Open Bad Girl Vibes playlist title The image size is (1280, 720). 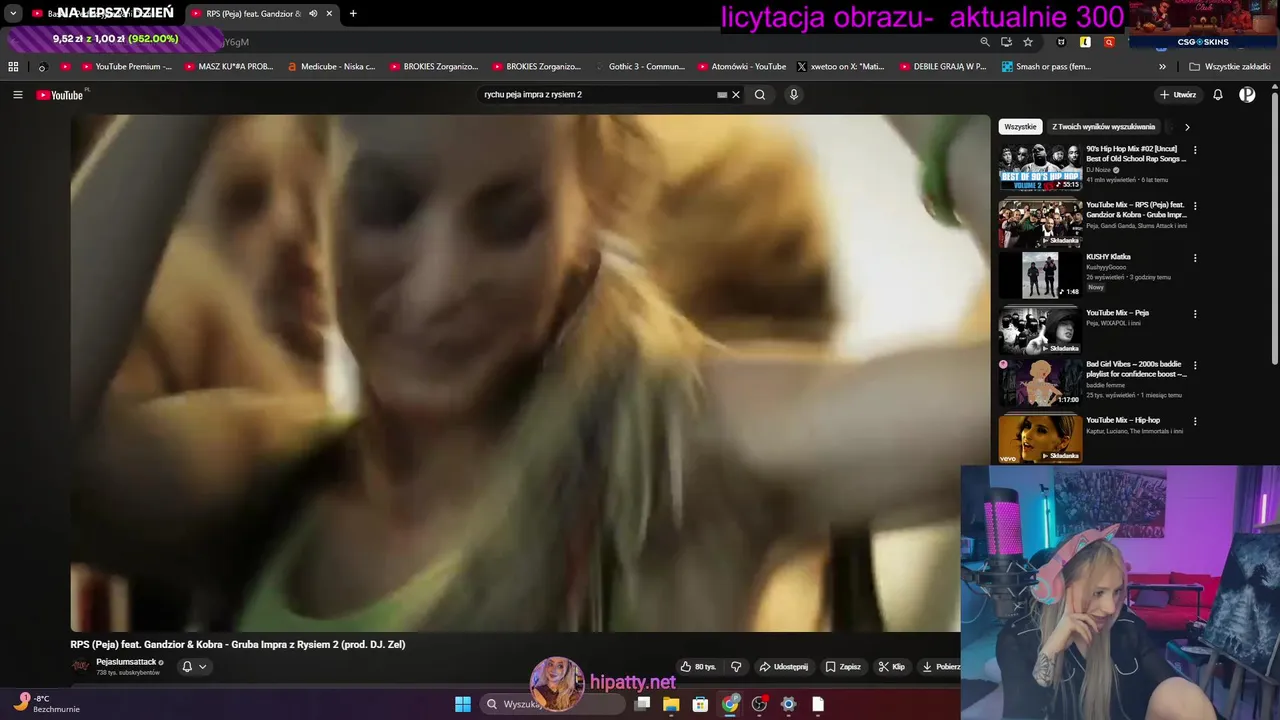tap(1136, 369)
